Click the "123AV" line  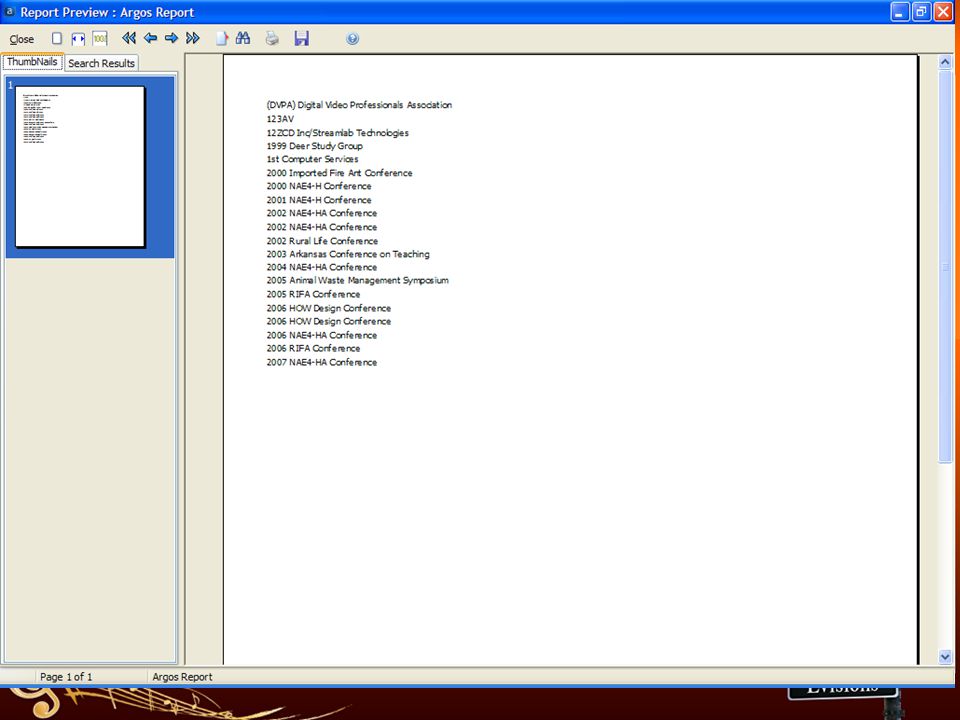[280, 119]
